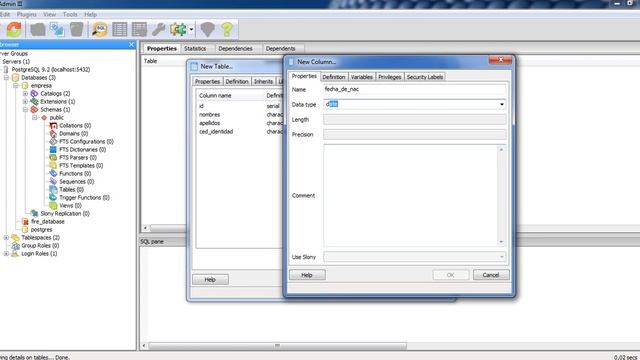The width and height of the screenshot is (640, 360).
Task: Click the FTS Parsers (0) icon
Action: tap(53, 158)
